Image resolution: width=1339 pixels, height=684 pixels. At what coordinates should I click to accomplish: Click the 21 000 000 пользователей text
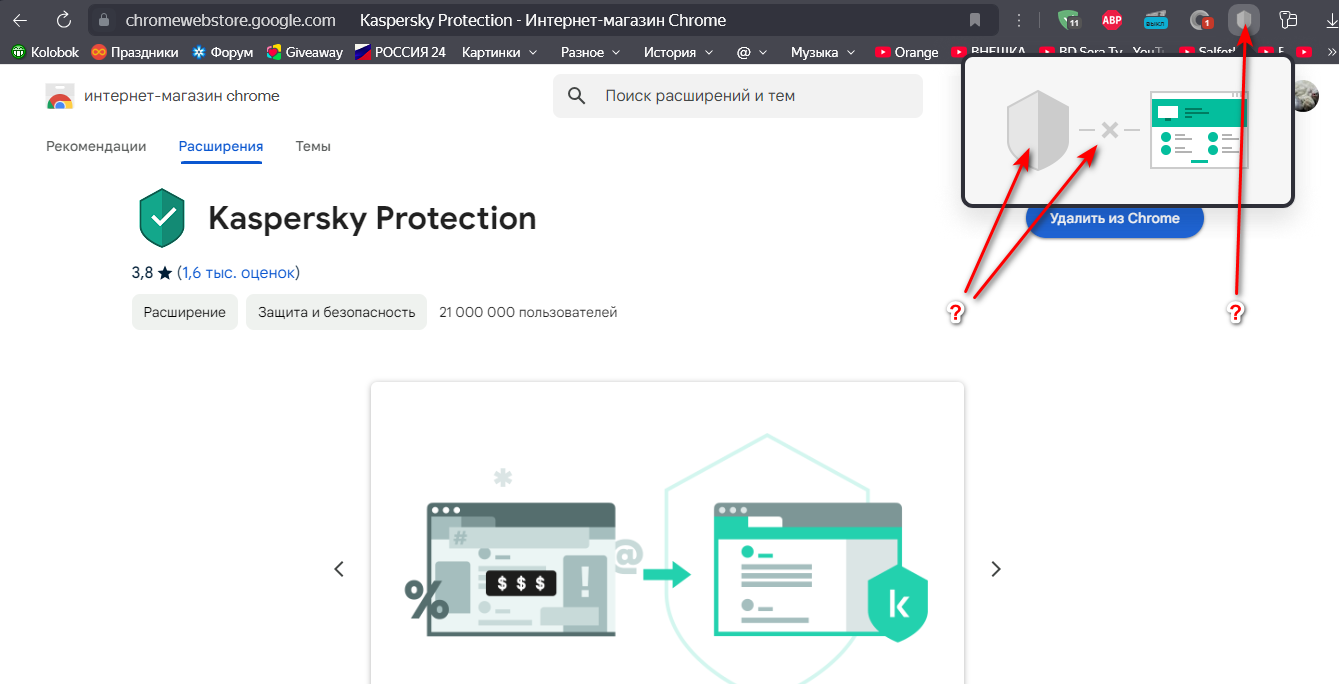[528, 312]
